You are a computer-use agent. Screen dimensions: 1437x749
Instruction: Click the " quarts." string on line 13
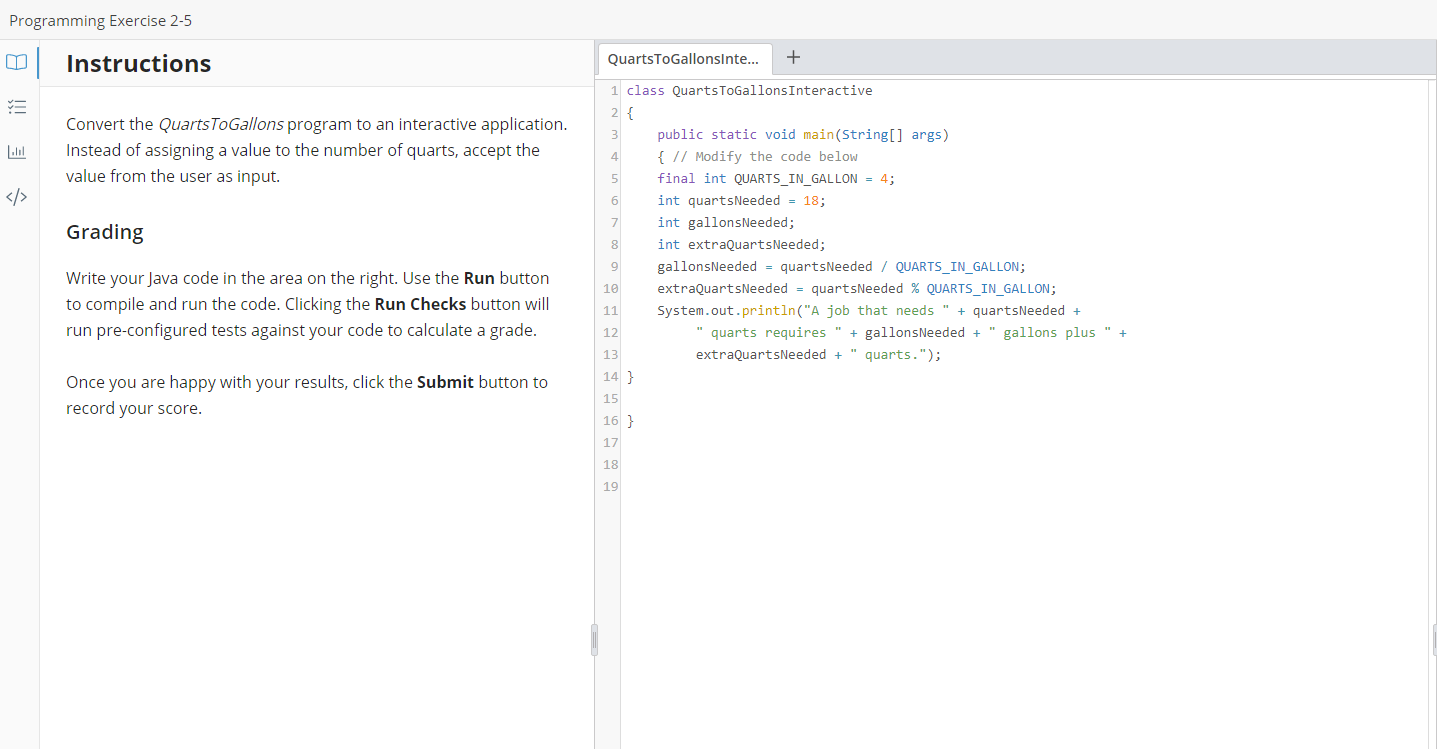click(888, 355)
